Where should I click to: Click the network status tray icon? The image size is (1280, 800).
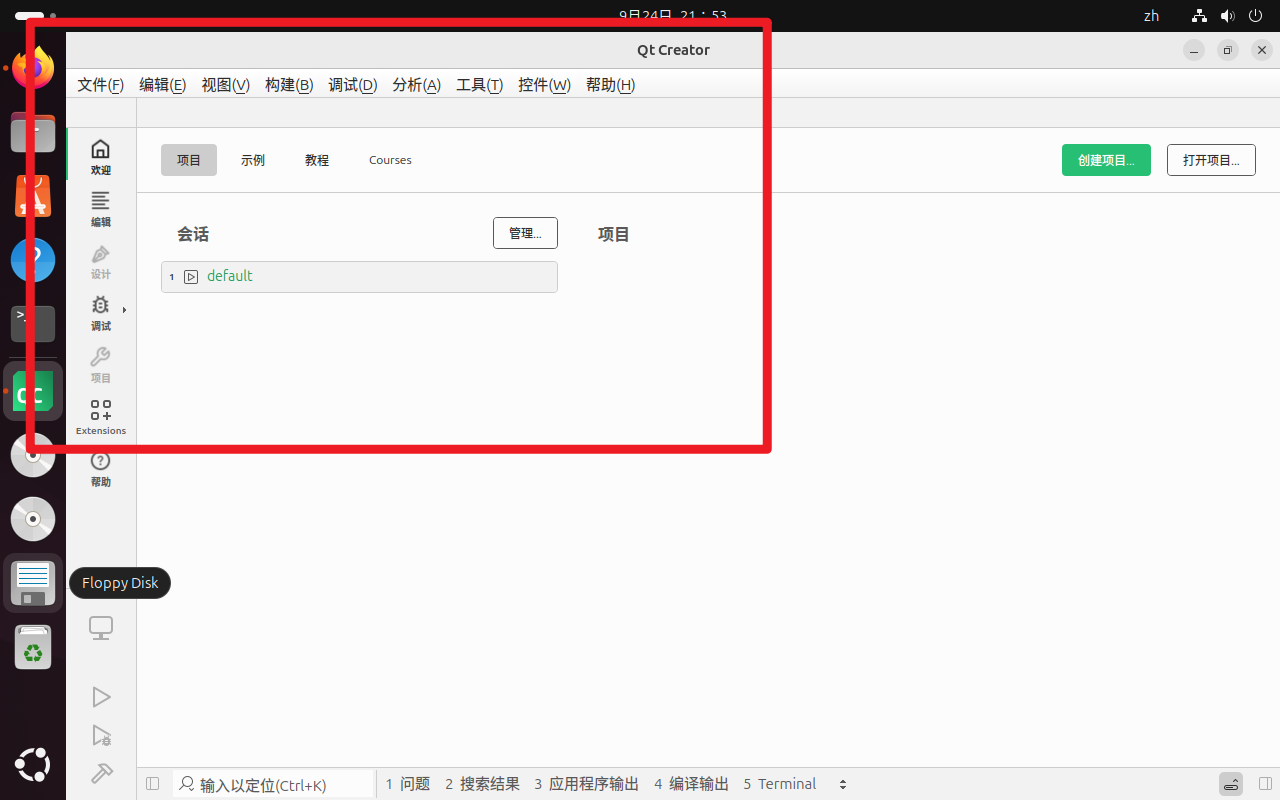(1200, 16)
